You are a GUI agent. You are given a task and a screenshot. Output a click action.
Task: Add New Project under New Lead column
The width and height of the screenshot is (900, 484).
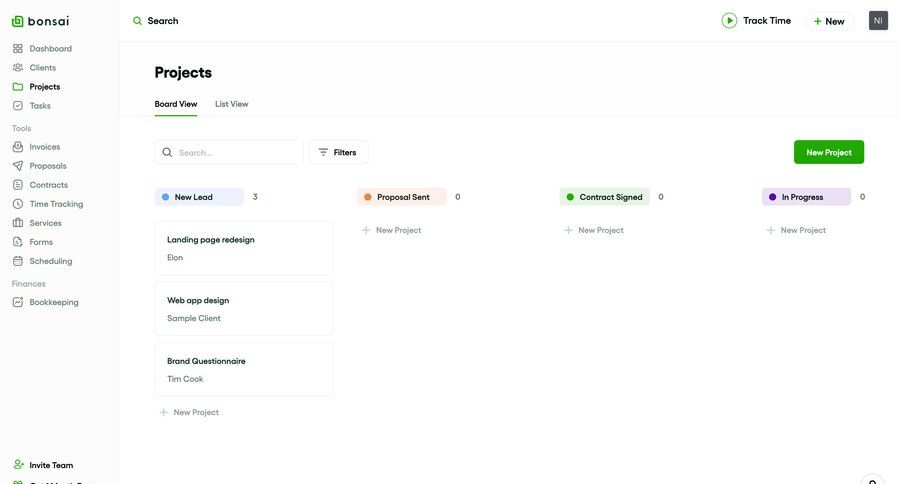pos(189,412)
